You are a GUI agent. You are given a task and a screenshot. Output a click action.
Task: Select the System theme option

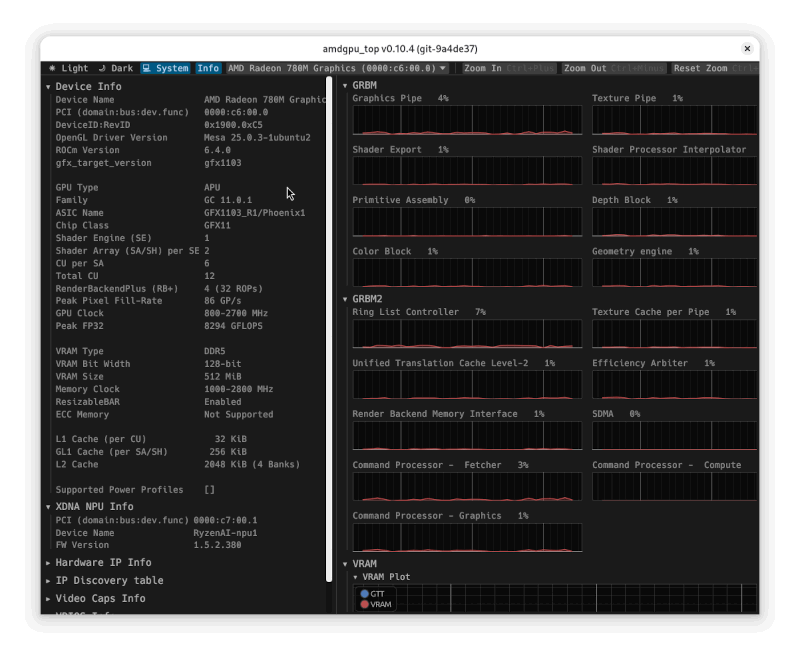(165, 68)
